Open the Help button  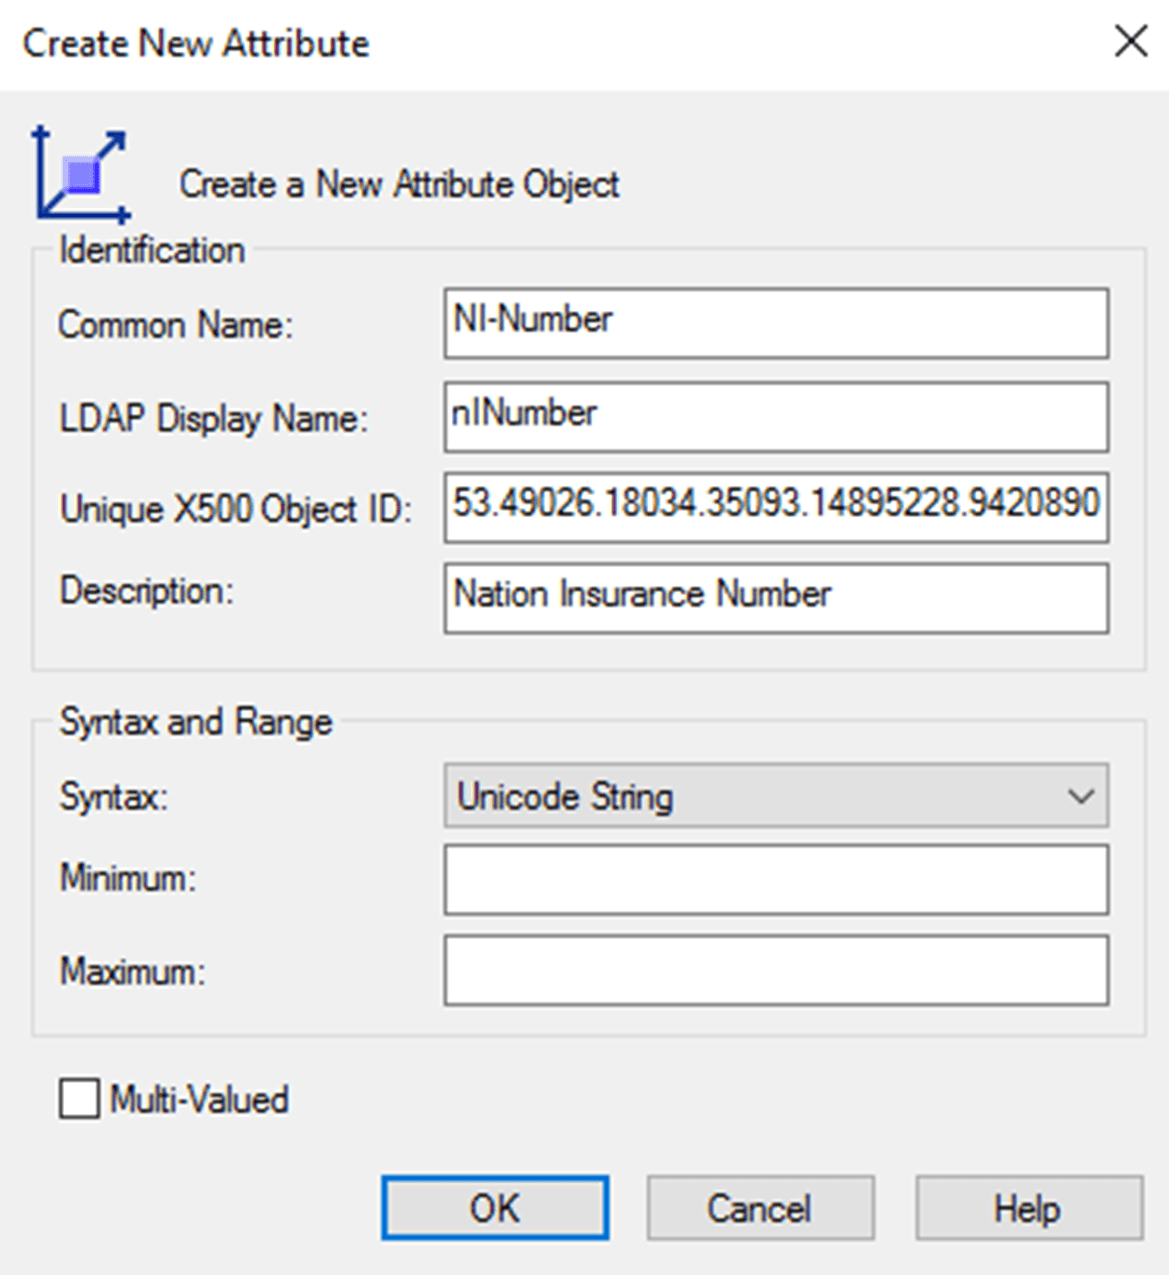[1027, 1207]
